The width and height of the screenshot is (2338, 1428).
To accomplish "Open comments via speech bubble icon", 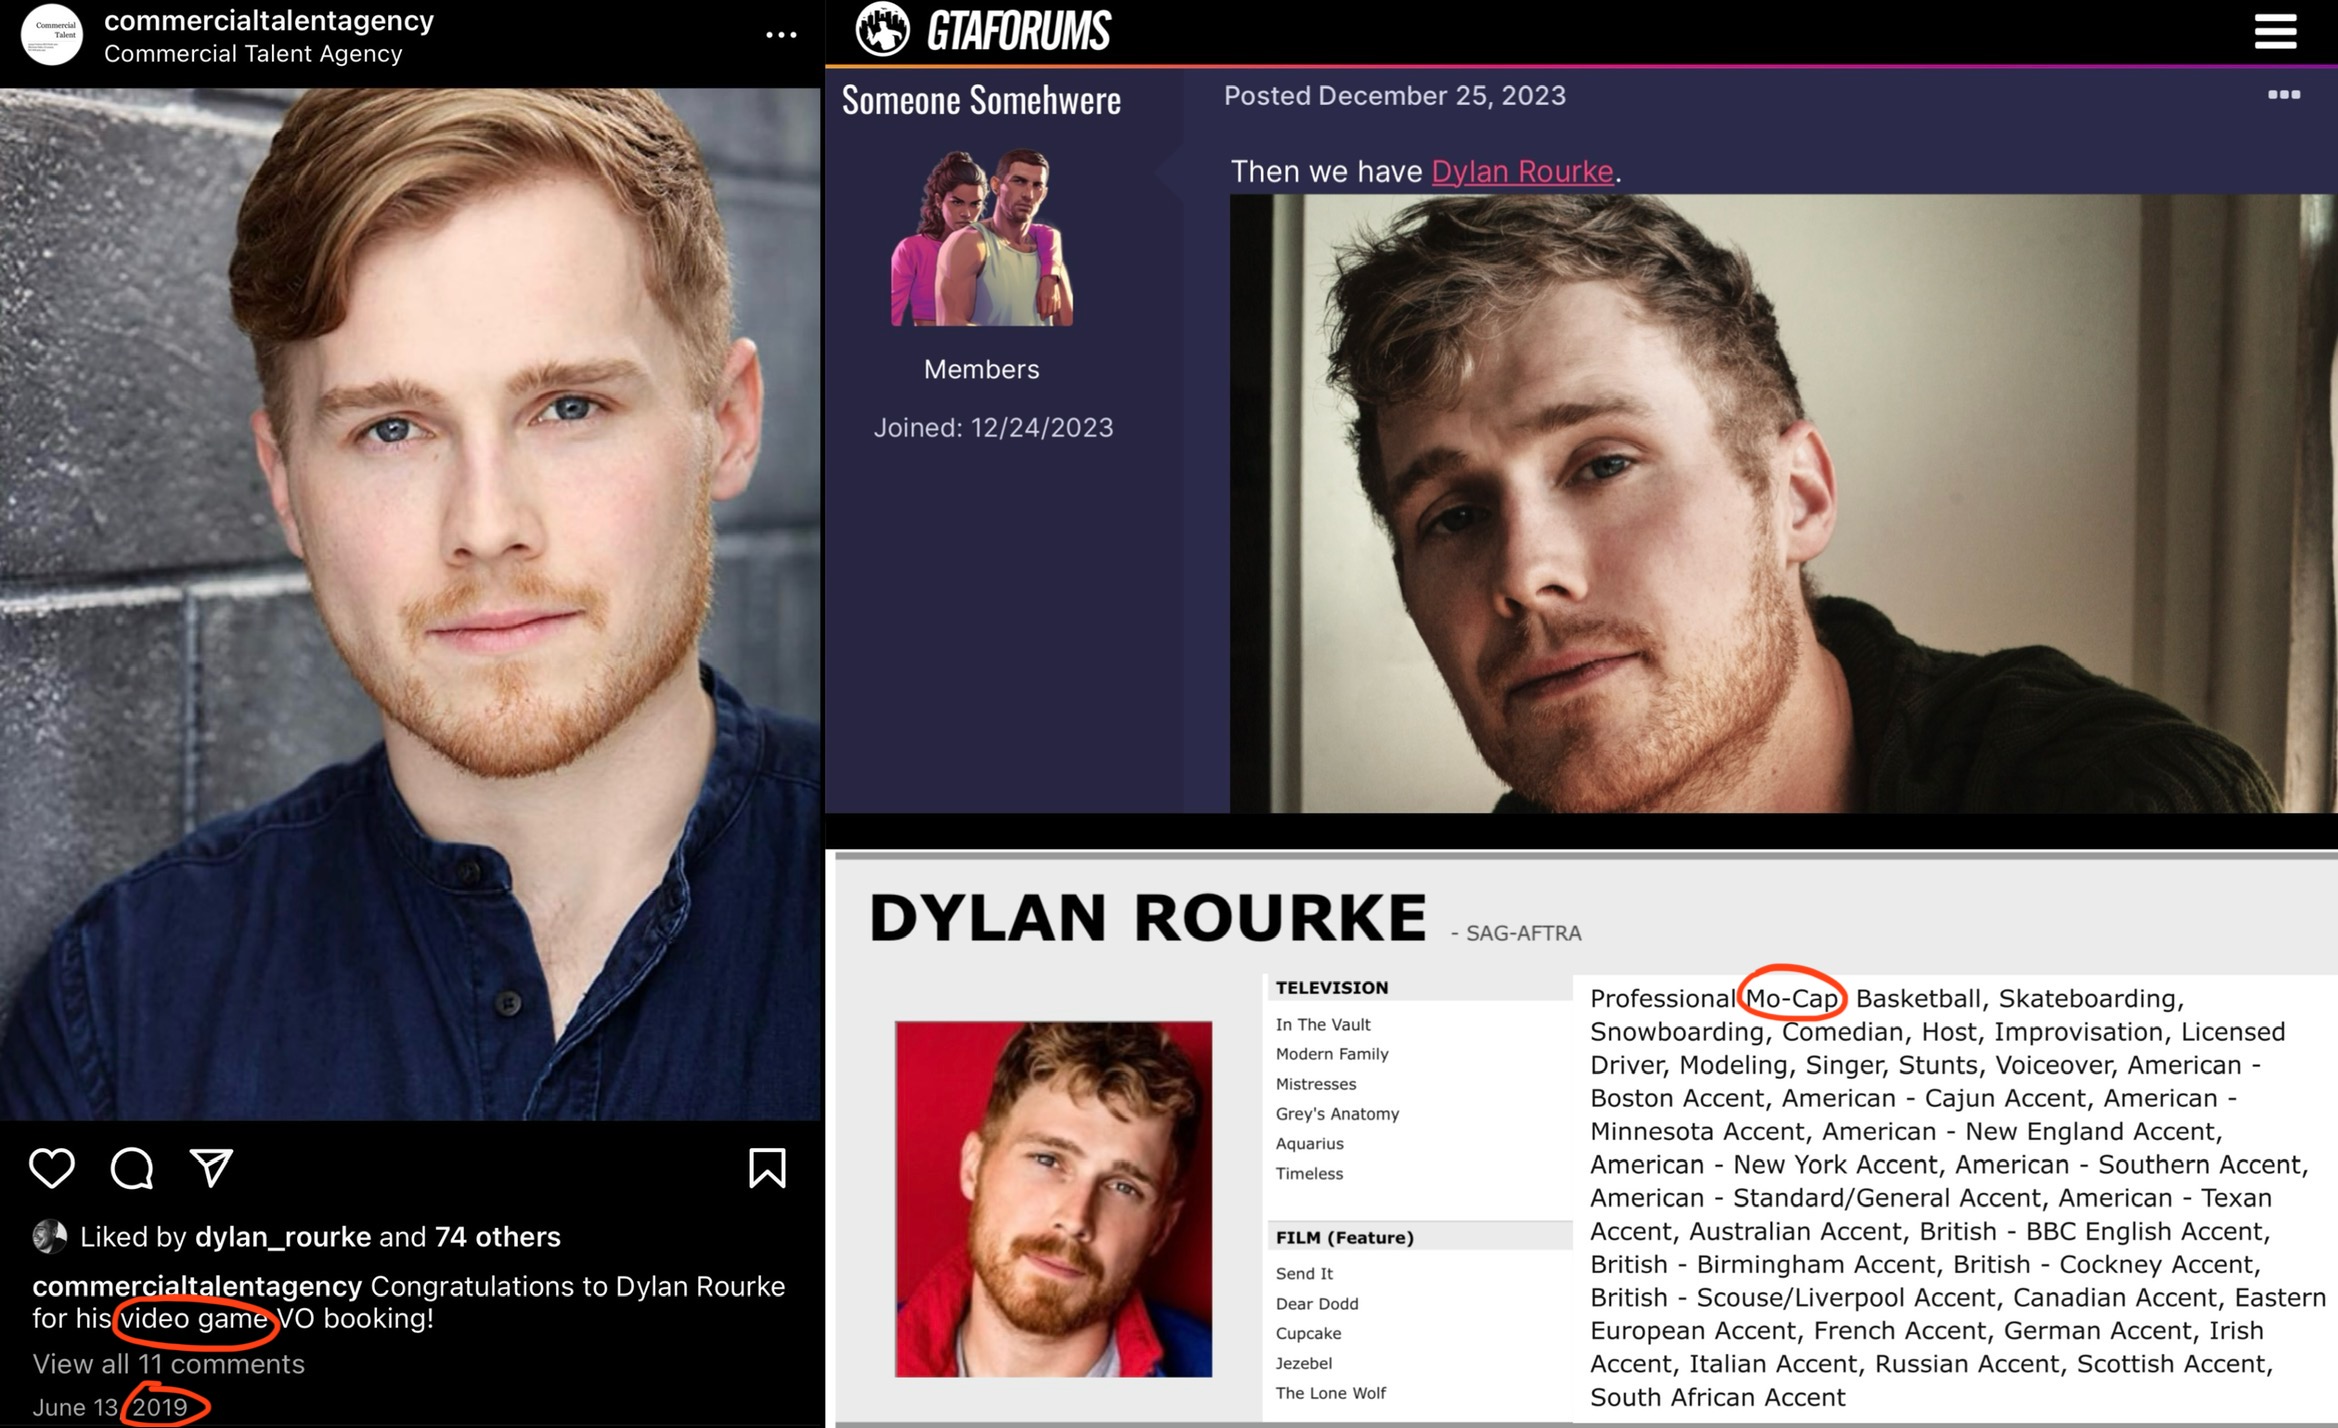I will (132, 1167).
